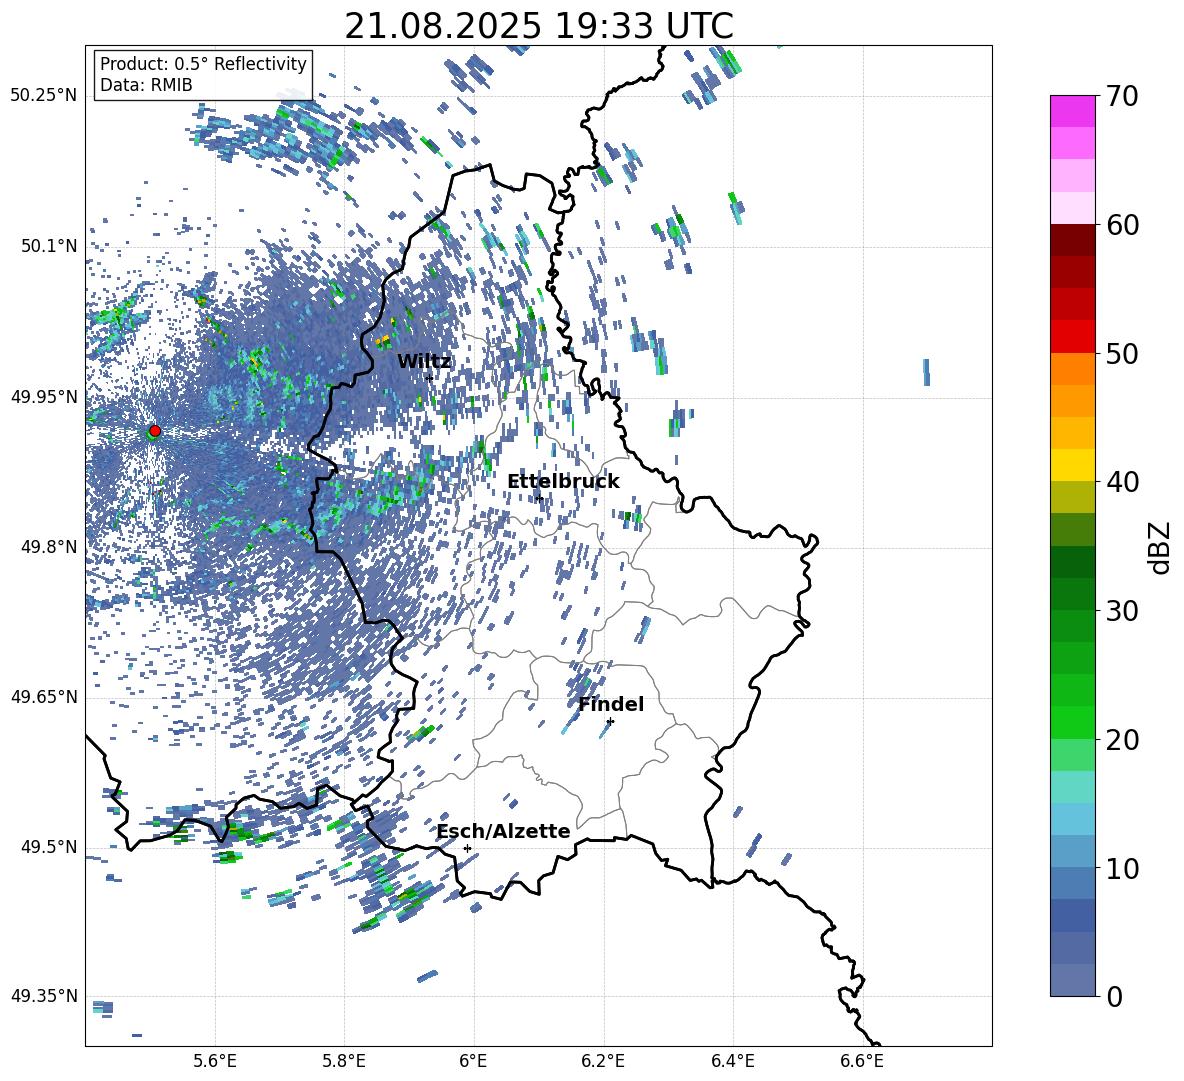Click the 5.6°E longitude label
The width and height of the screenshot is (1184, 1081).
(x=215, y=1061)
